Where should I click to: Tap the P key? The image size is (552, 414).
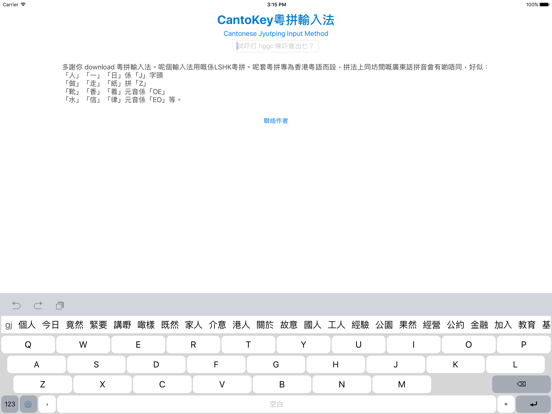point(524,345)
